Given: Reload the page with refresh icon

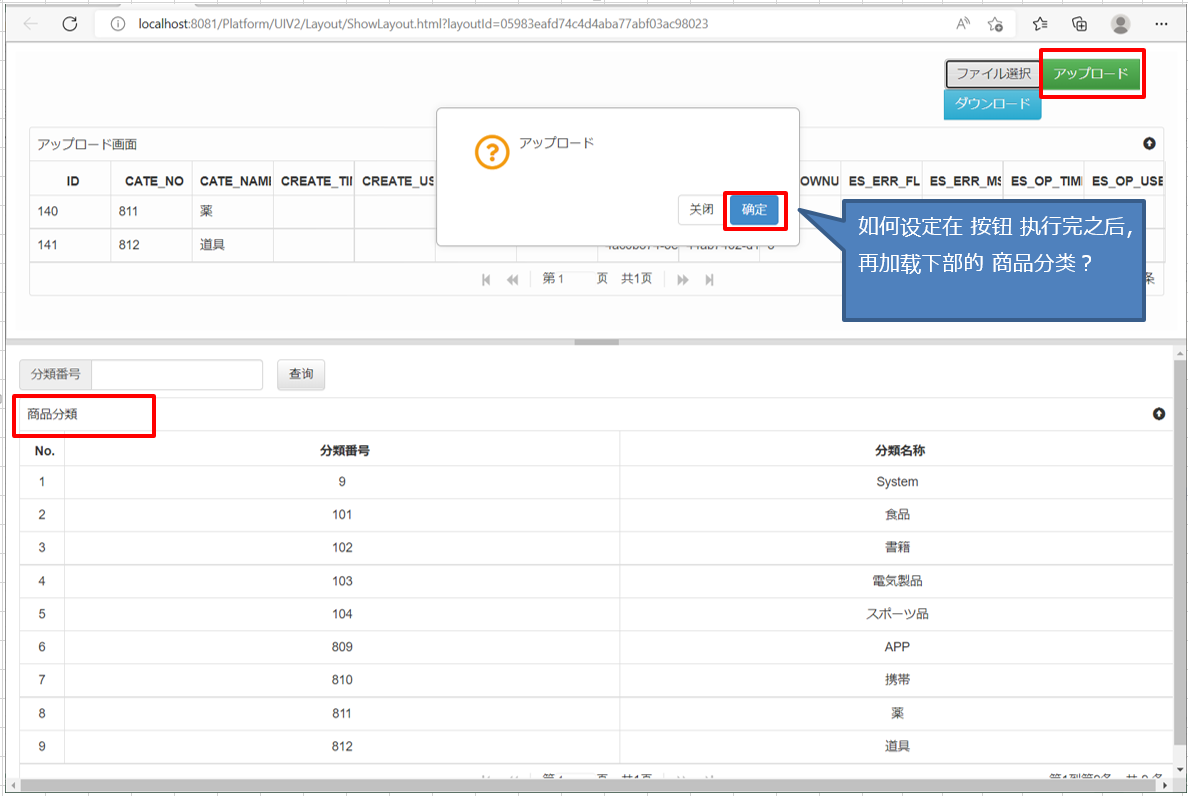Looking at the screenshot, I should [70, 24].
